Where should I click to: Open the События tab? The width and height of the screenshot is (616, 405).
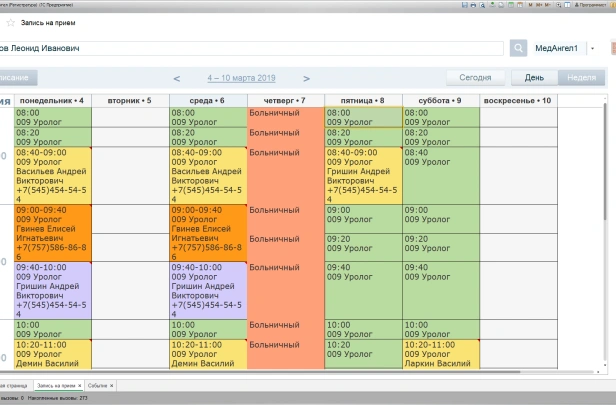[x=97, y=385]
